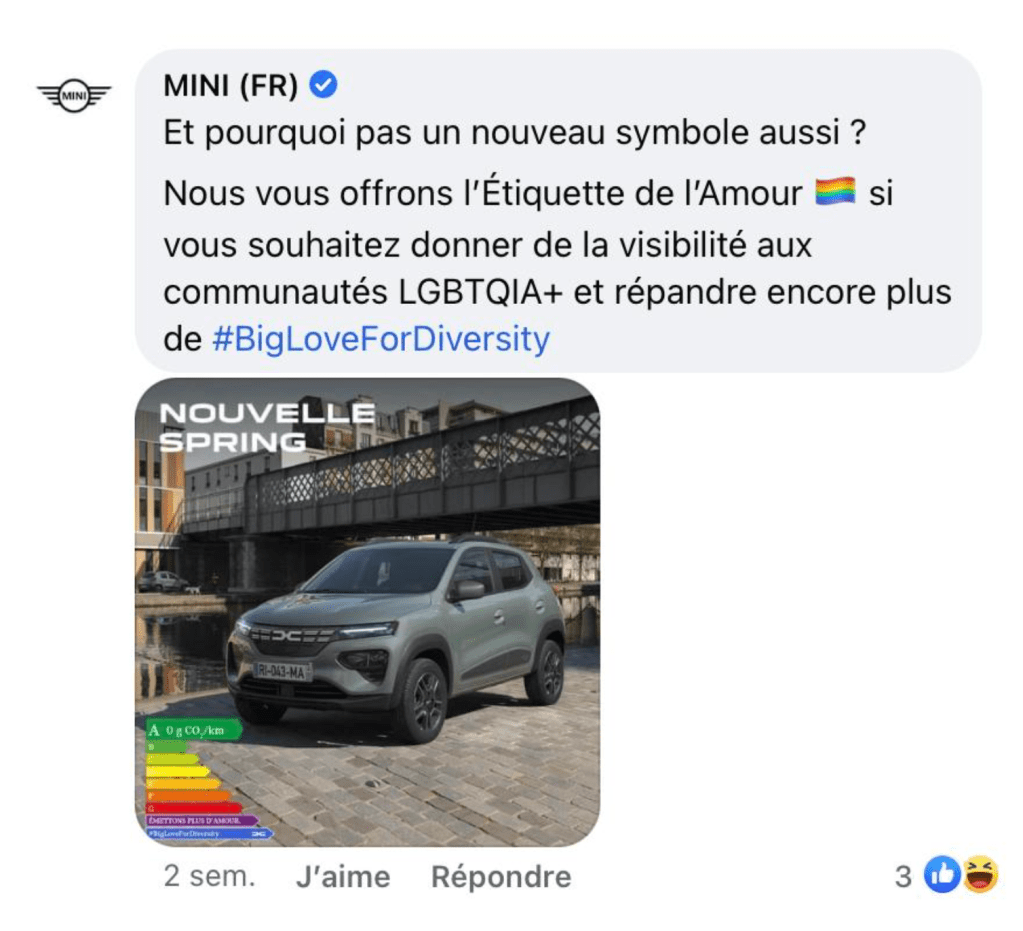Click the purple Émettons plus d'amour bar
This screenshot has width=1023, height=931.
[202, 820]
